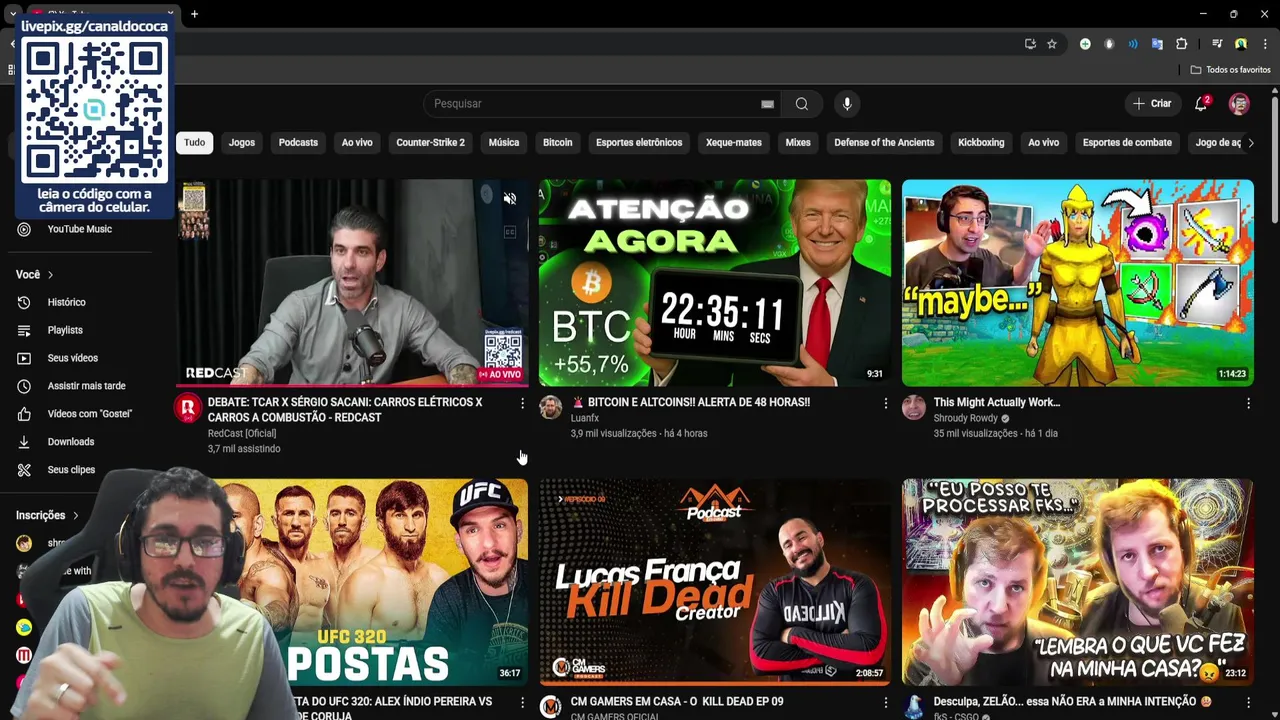Screen dimensions: 1280x720
Task: Open Luanfx channel avatar
Action: tap(551, 407)
